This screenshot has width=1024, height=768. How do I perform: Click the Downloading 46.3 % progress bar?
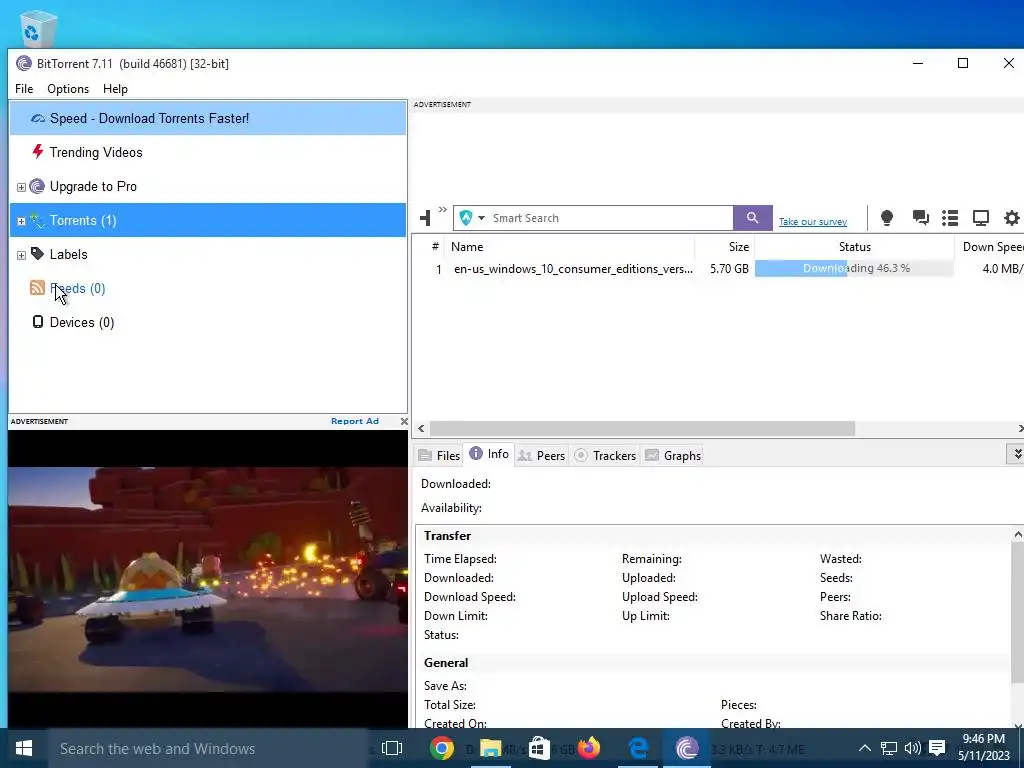[854, 268]
